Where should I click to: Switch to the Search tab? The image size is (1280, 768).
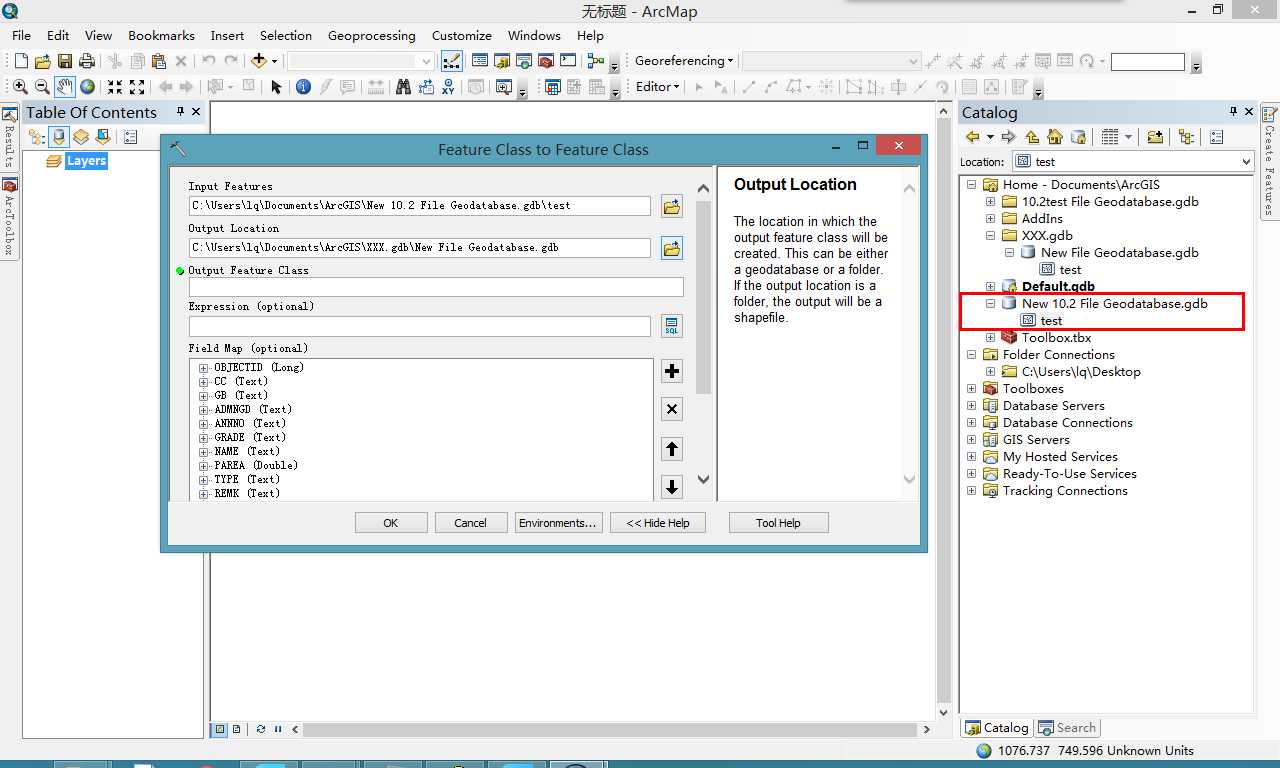coord(1067,728)
